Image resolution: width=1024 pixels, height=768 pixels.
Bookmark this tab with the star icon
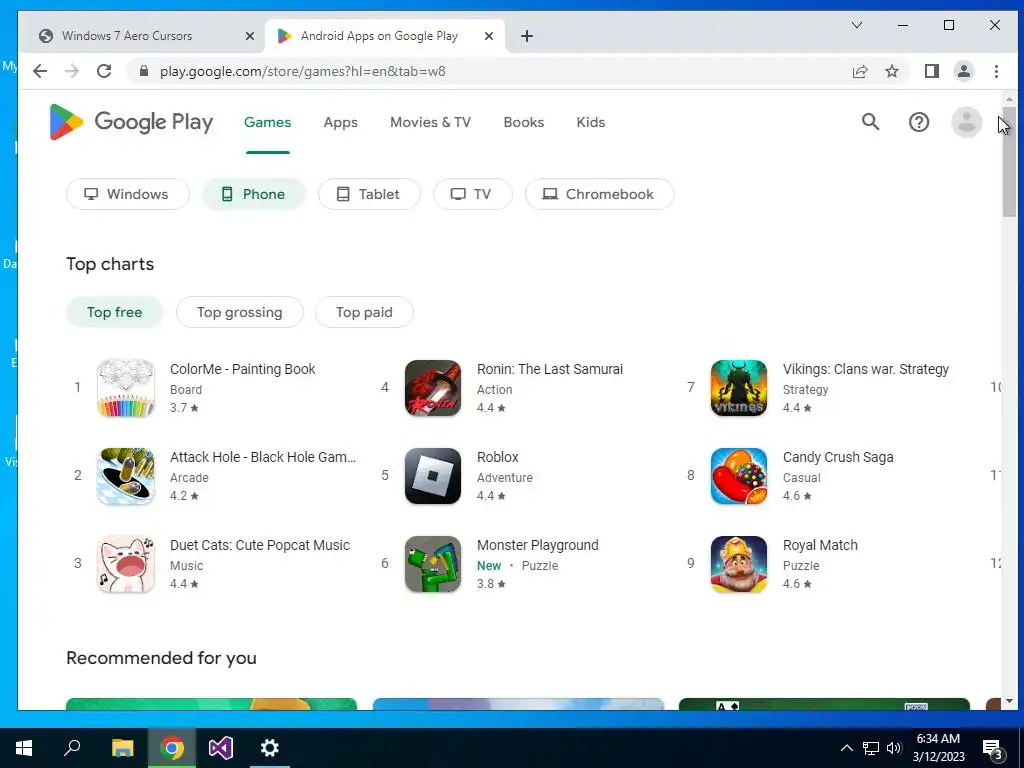tap(892, 71)
